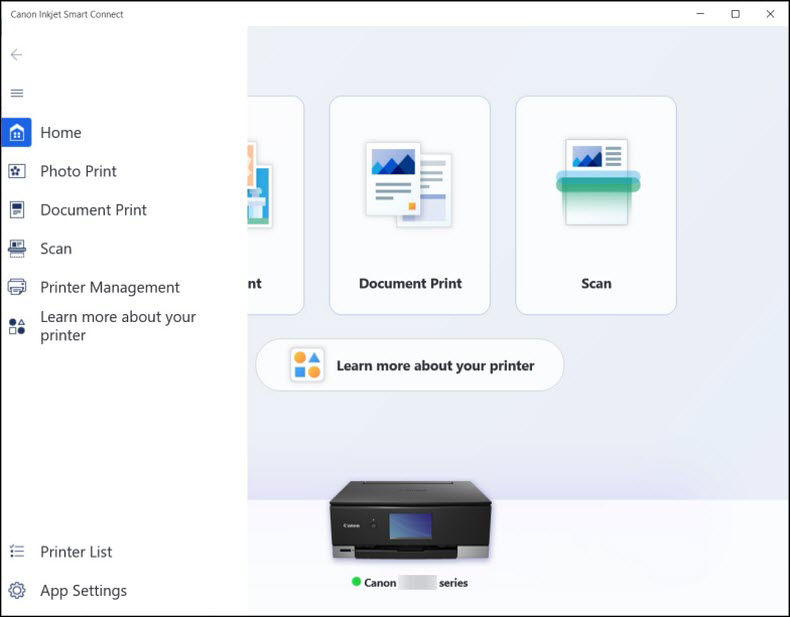Click the Document Print card illustration
Viewport: 790px width, 617px height.
point(409,185)
